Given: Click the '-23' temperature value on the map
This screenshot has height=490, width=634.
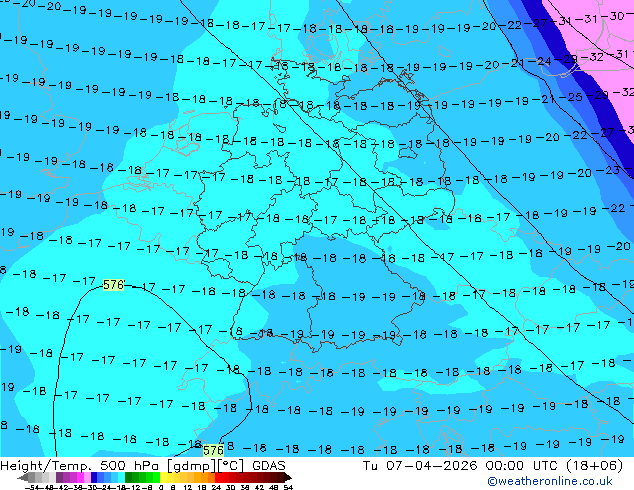Looking at the screenshot, I should (609, 170).
